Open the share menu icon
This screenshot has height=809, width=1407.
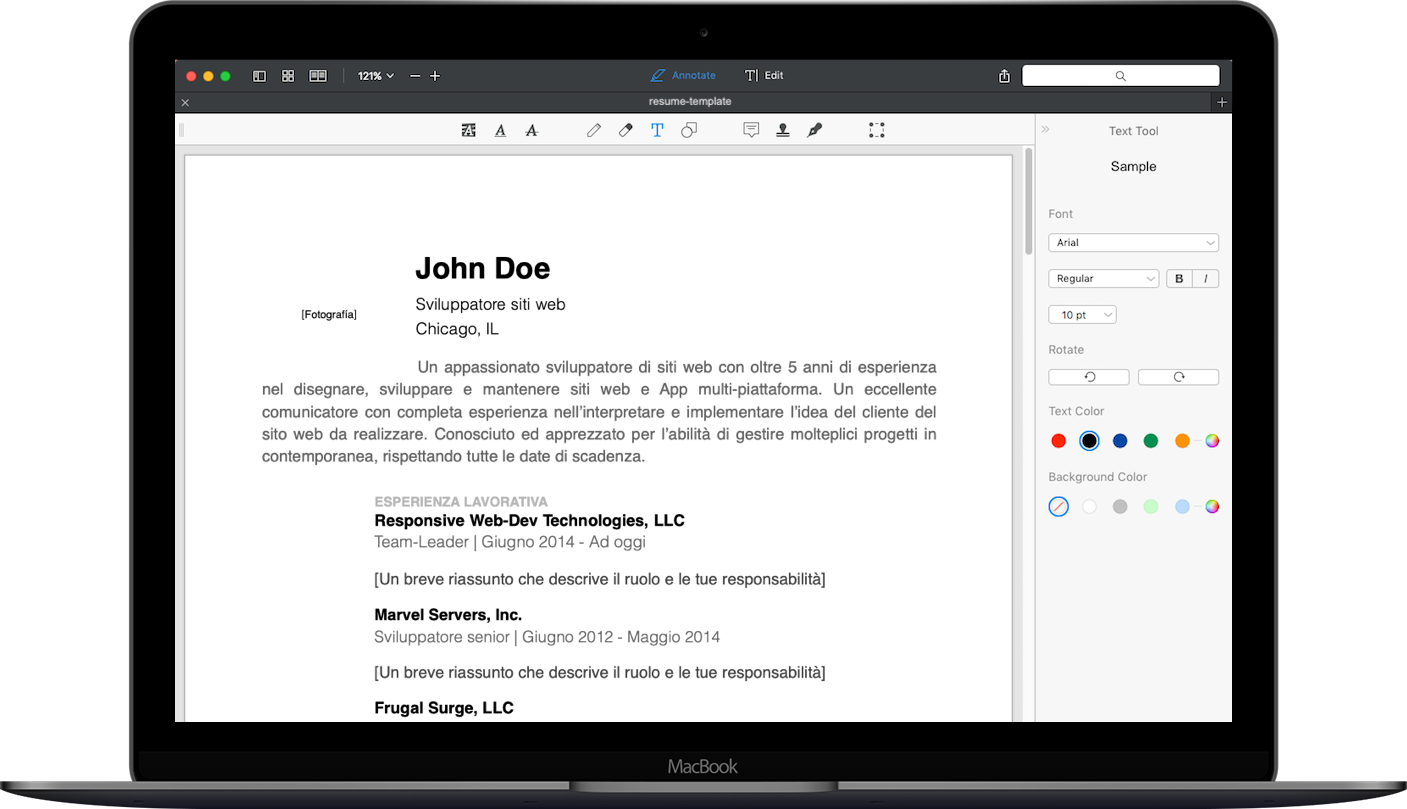[x=1004, y=76]
